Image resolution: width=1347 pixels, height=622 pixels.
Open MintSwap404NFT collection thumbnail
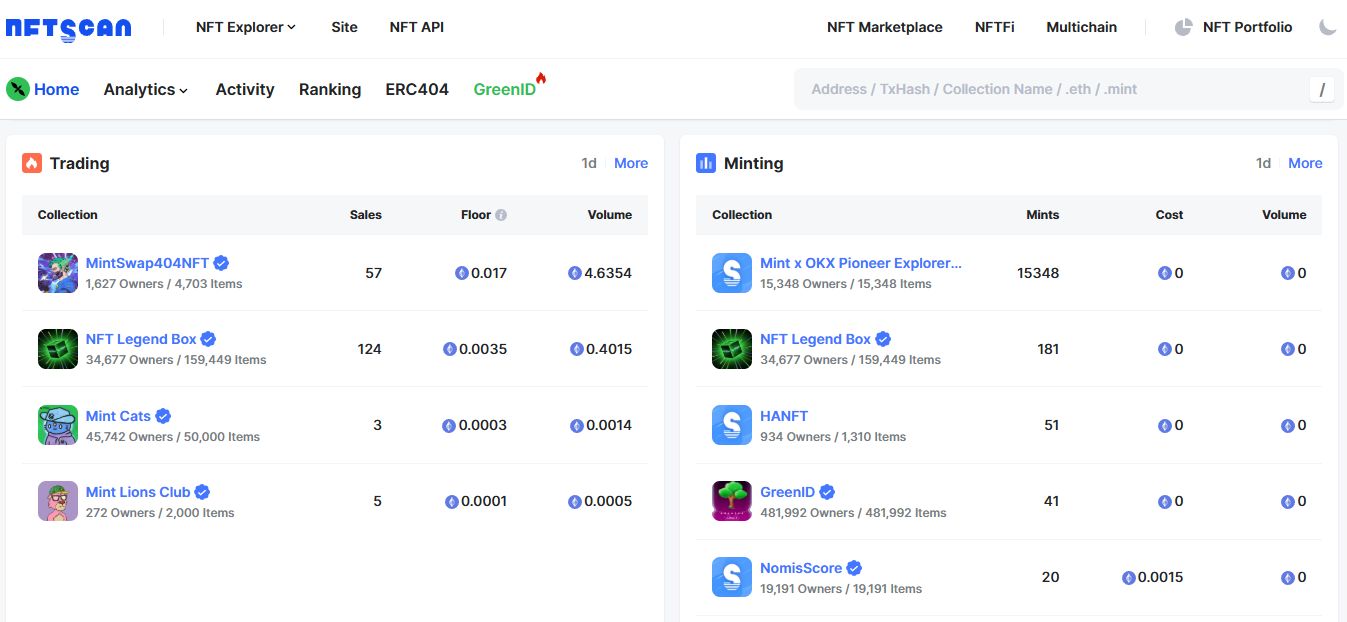point(58,273)
